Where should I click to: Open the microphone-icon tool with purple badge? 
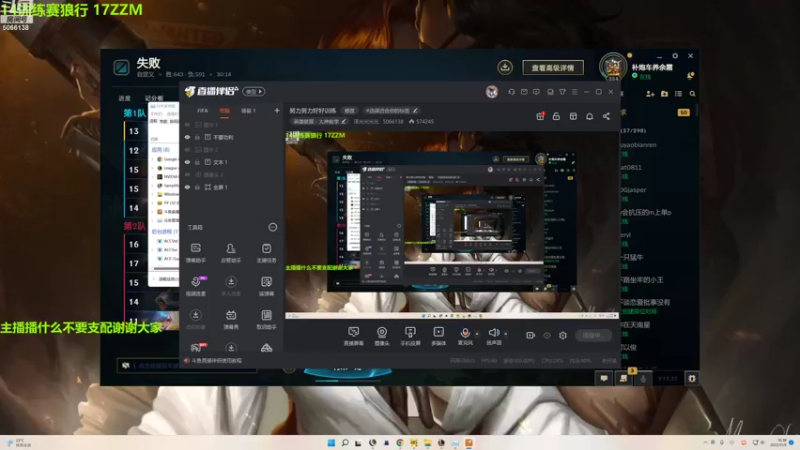coord(196,286)
